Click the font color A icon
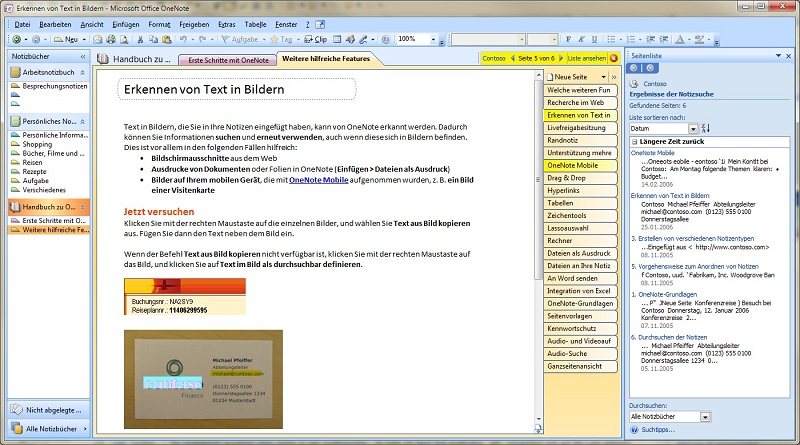Screen dimensions: 800x445 [680, 39]
